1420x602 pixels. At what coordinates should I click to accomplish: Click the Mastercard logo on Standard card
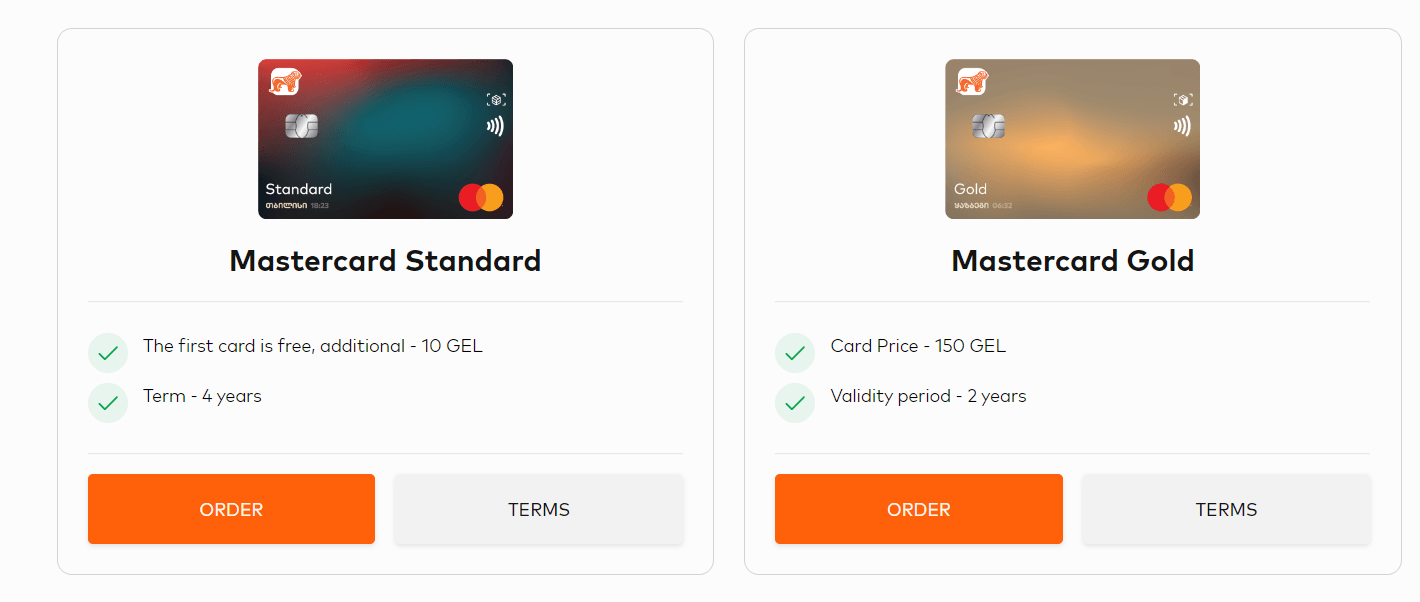(481, 197)
